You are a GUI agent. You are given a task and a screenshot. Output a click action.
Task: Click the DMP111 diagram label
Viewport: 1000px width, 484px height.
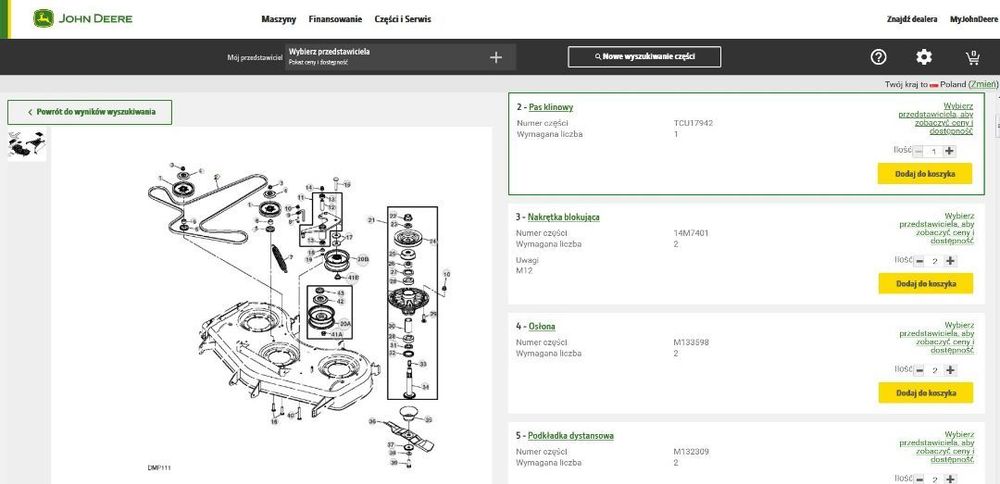pos(159,467)
